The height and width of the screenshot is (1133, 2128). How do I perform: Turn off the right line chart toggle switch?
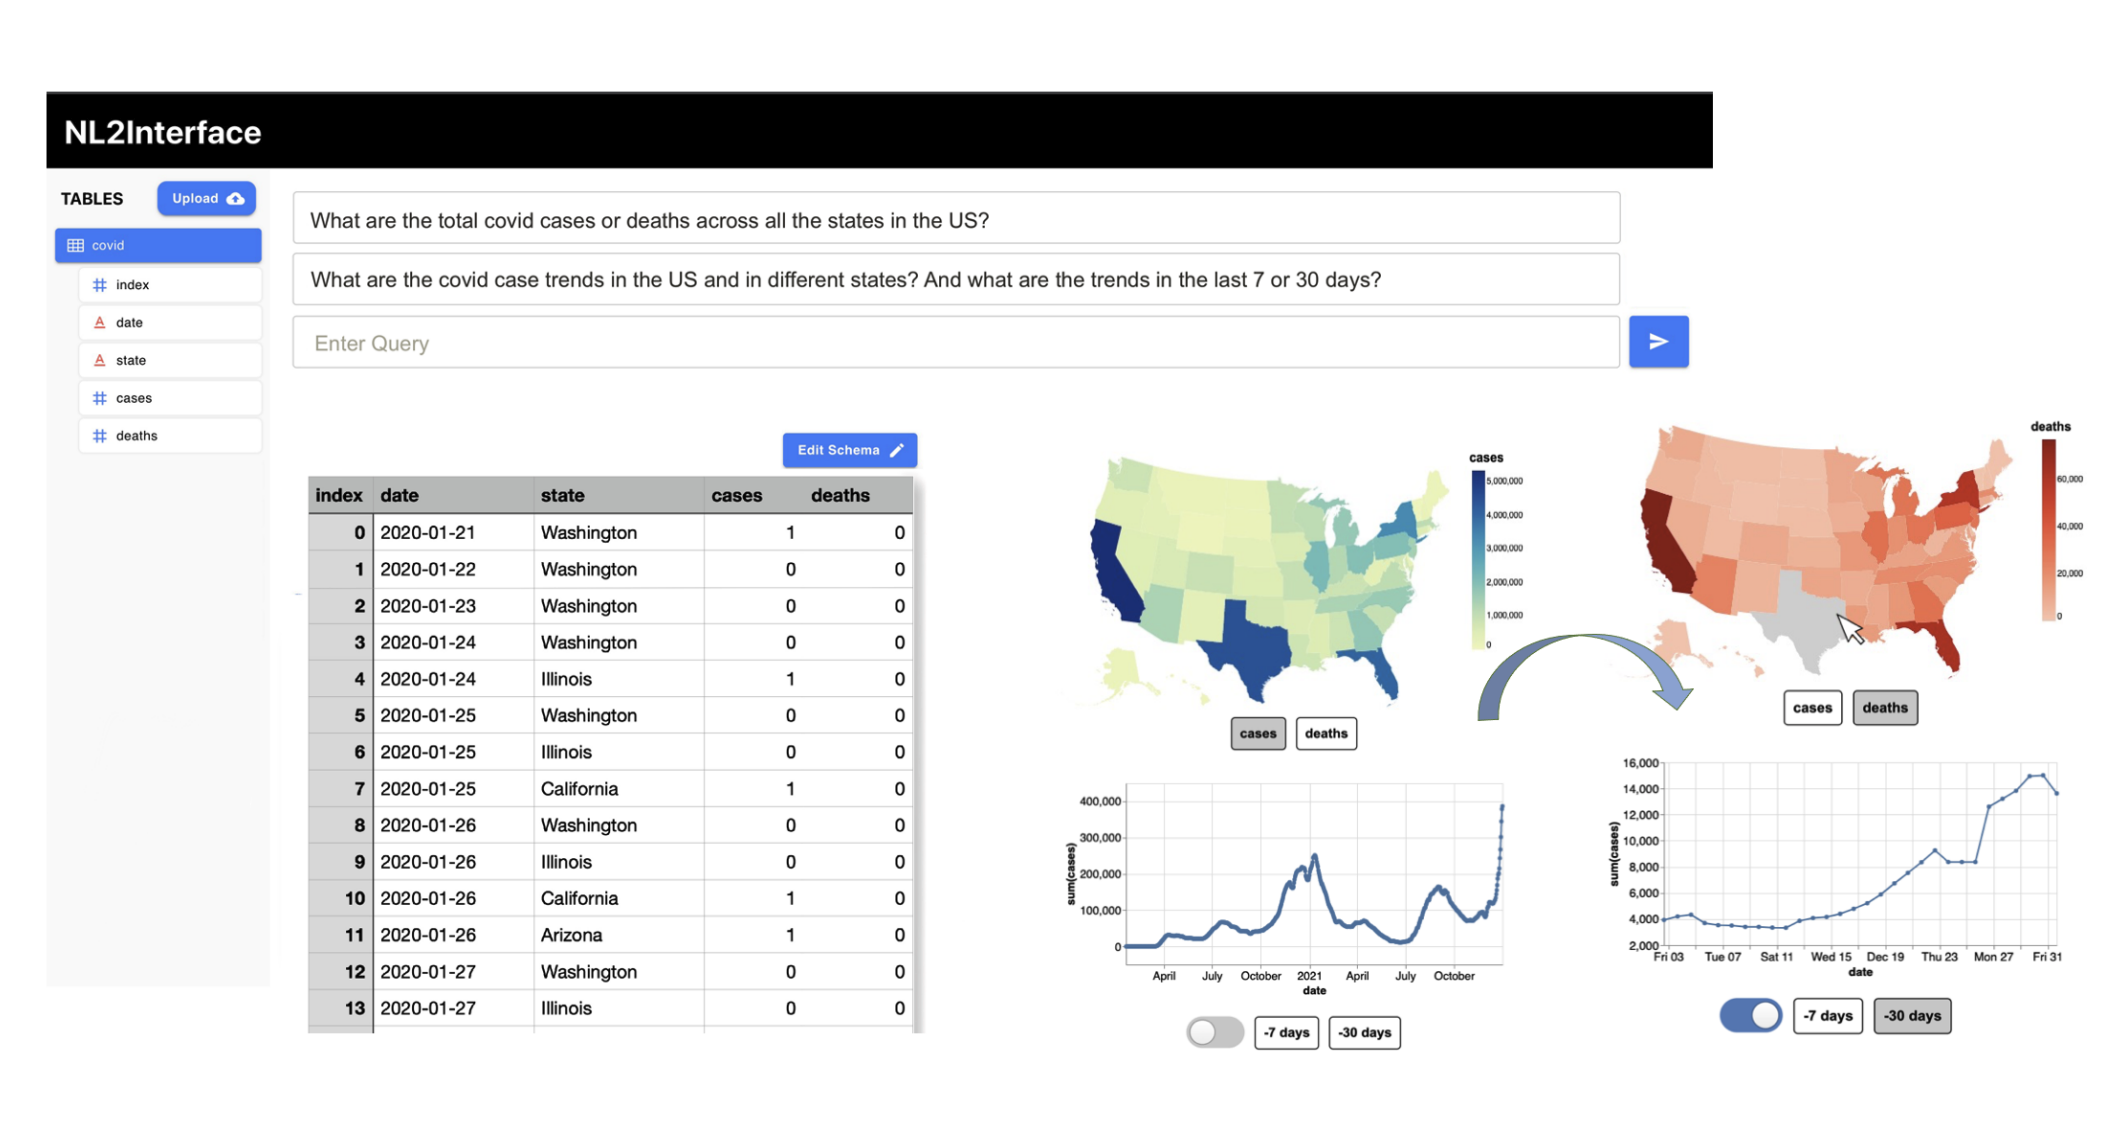1750,1015
